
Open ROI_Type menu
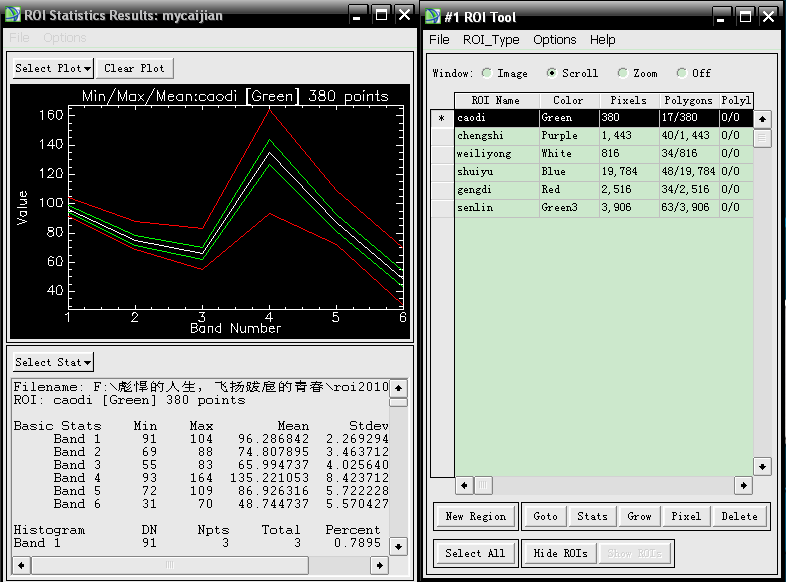pos(491,40)
